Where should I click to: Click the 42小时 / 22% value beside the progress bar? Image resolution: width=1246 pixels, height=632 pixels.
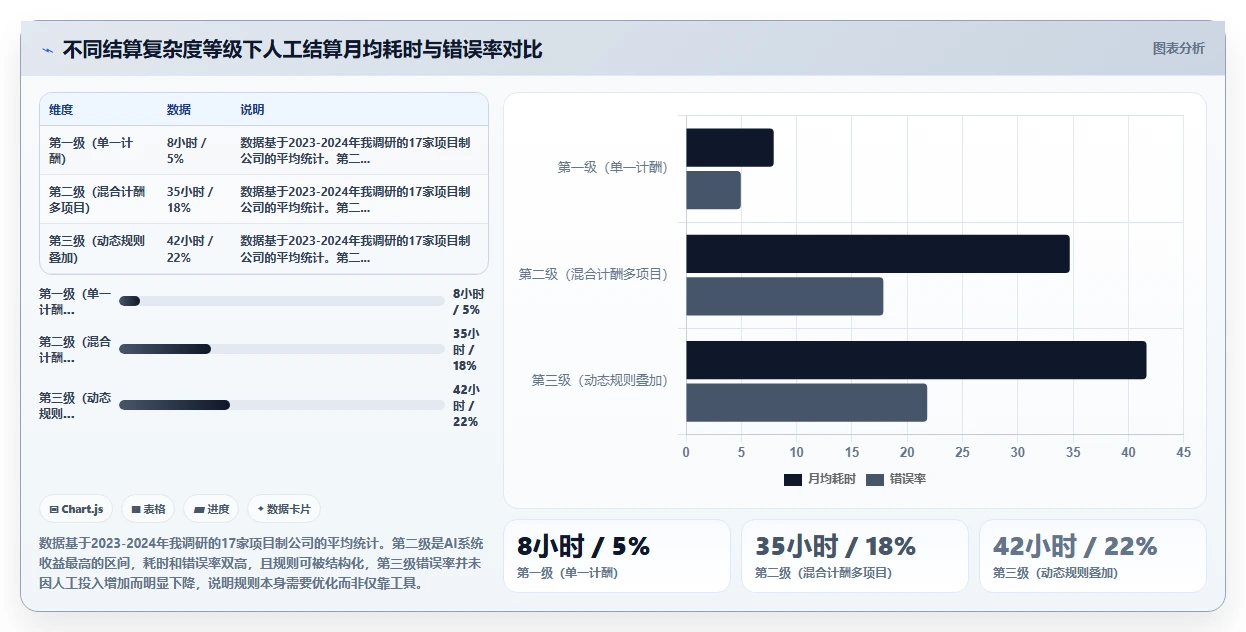(x=465, y=405)
